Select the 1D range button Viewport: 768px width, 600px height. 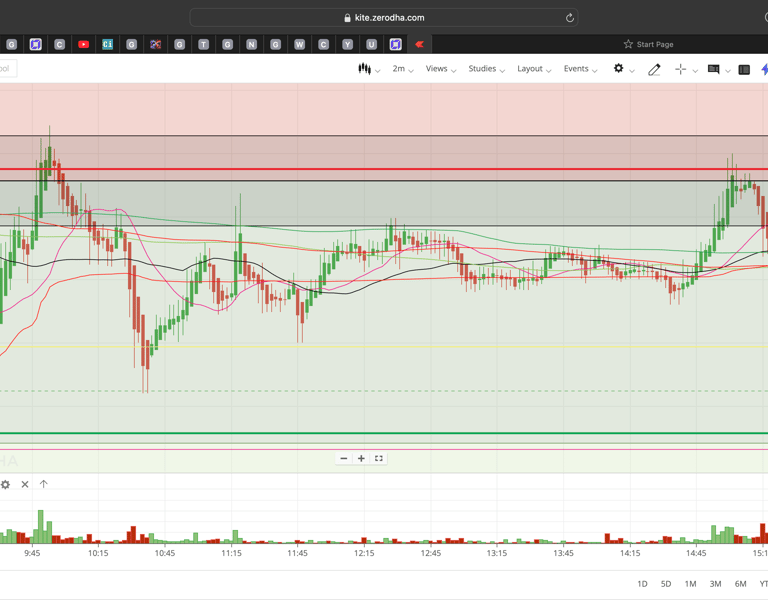[642, 584]
